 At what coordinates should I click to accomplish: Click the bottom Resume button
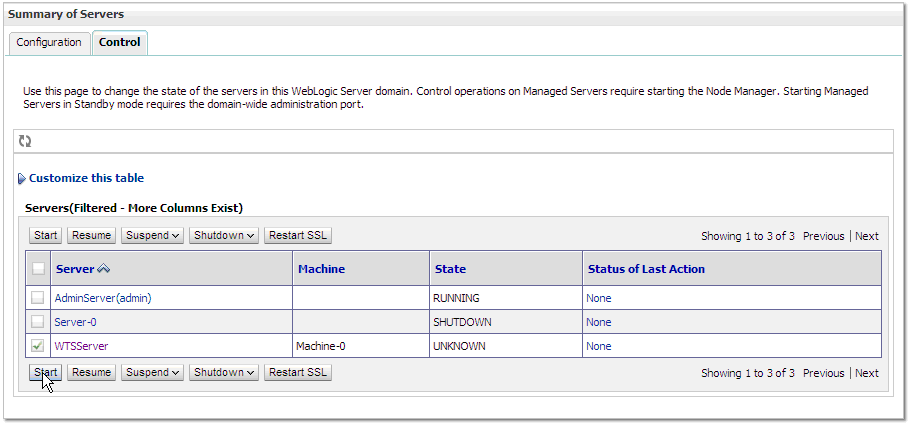[92, 372]
